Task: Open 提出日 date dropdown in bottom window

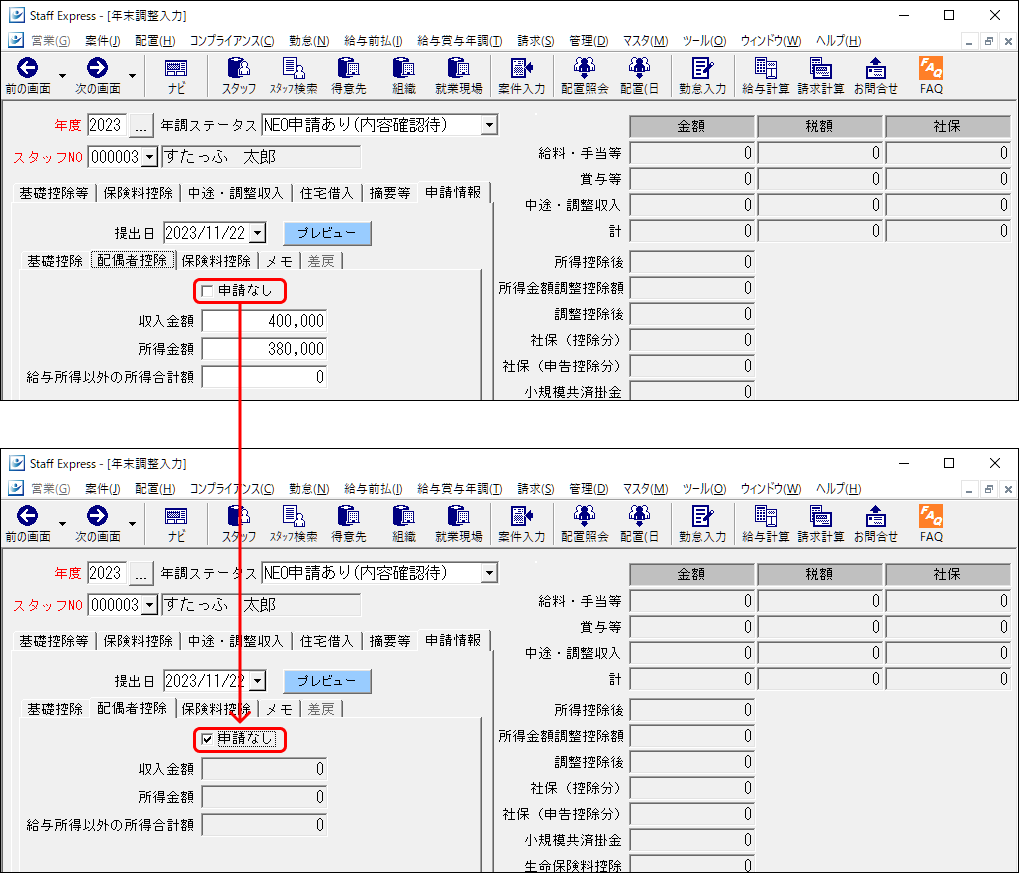Action: click(x=258, y=681)
